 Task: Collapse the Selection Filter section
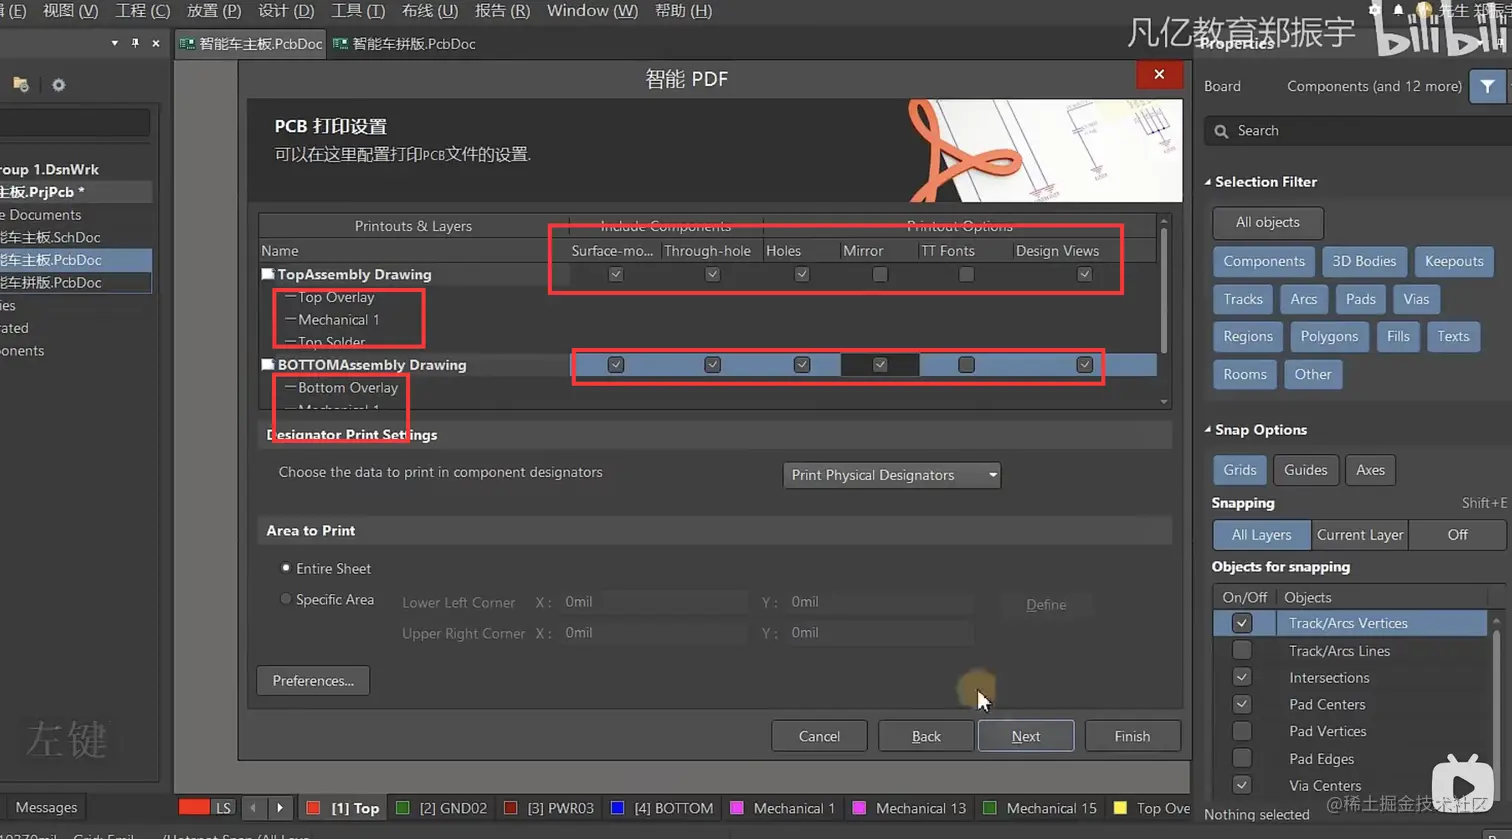1208,182
